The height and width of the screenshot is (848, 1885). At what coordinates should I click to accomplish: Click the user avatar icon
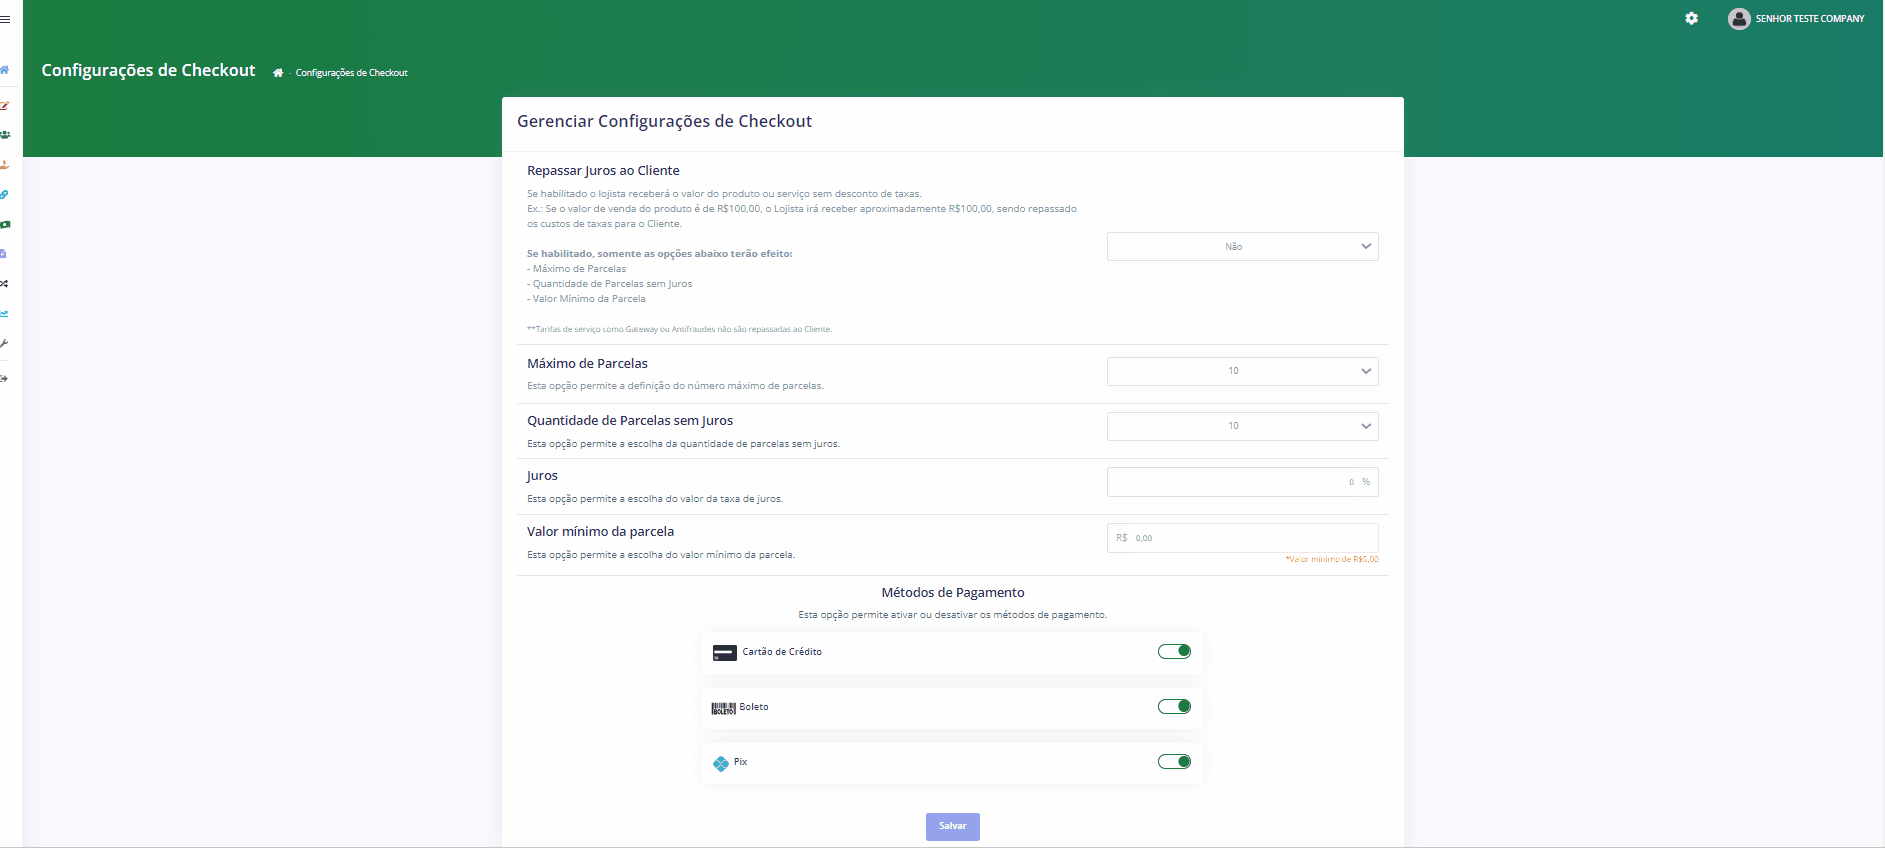(1739, 18)
